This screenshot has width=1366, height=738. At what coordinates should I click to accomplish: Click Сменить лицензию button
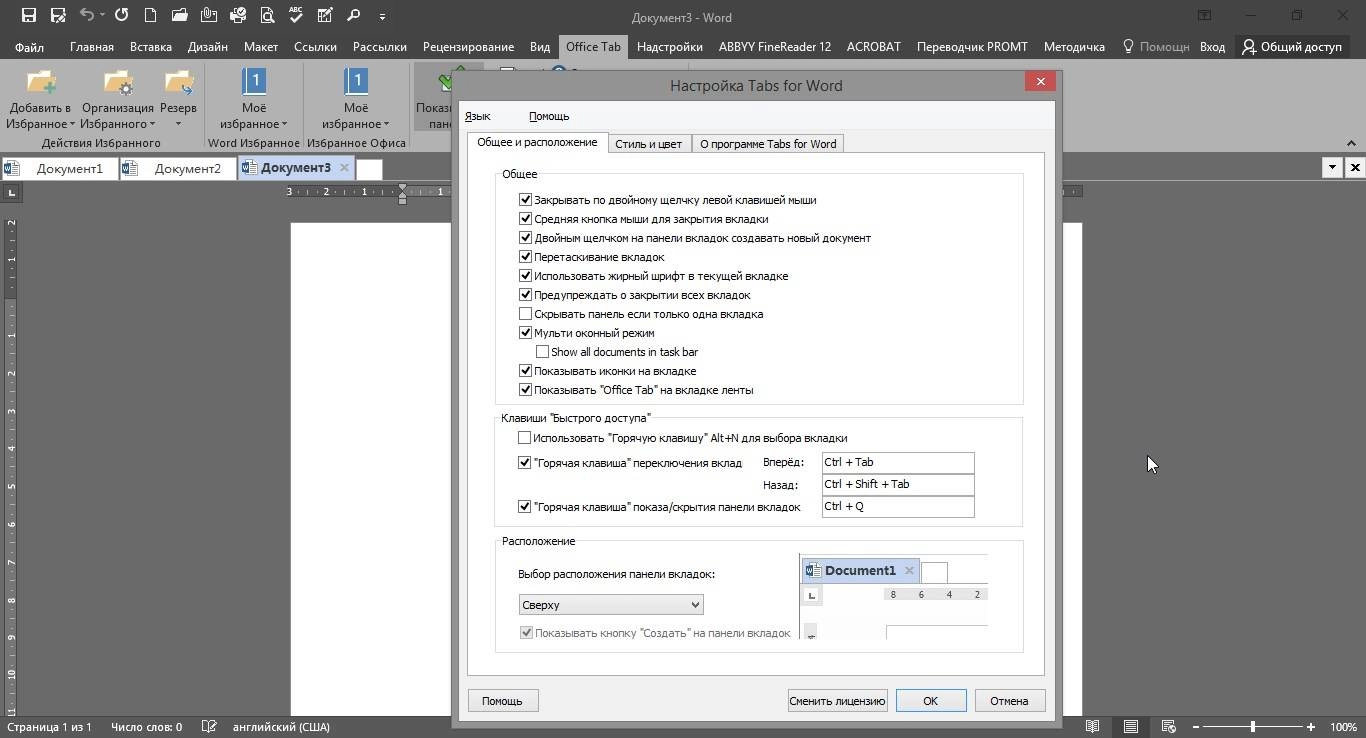click(837, 701)
